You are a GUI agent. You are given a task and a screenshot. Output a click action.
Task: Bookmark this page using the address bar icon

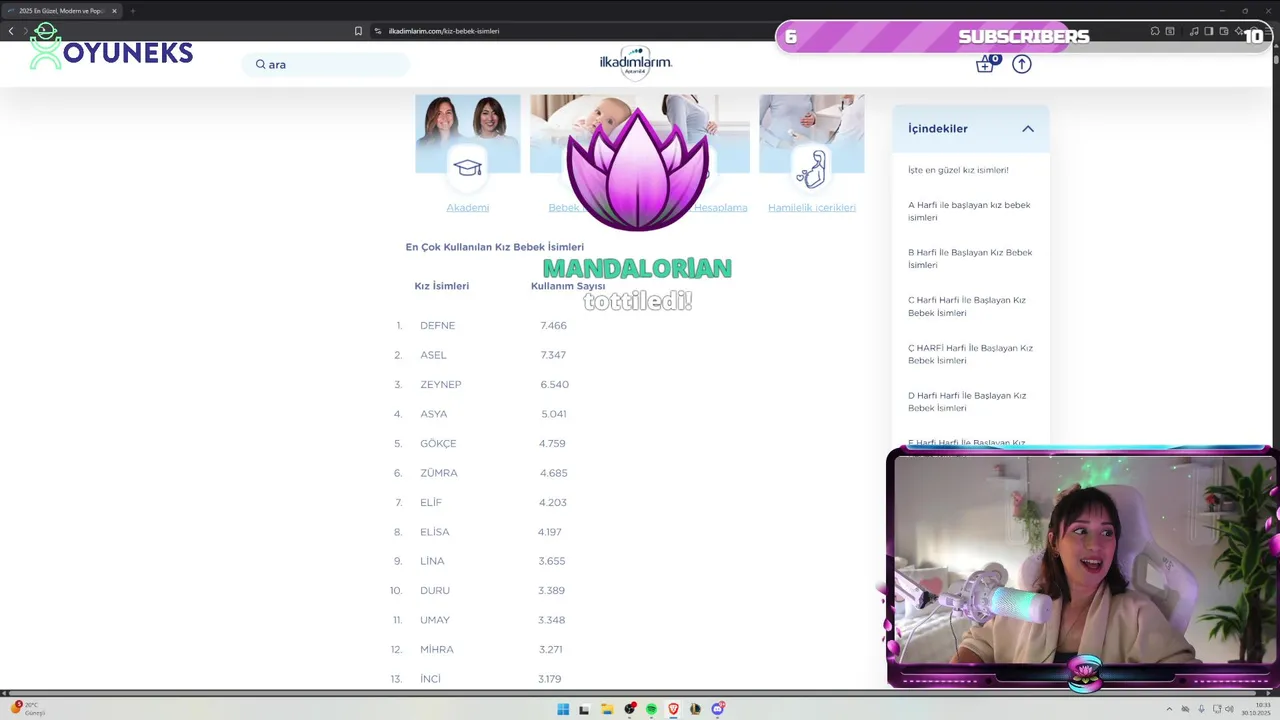pos(358,31)
